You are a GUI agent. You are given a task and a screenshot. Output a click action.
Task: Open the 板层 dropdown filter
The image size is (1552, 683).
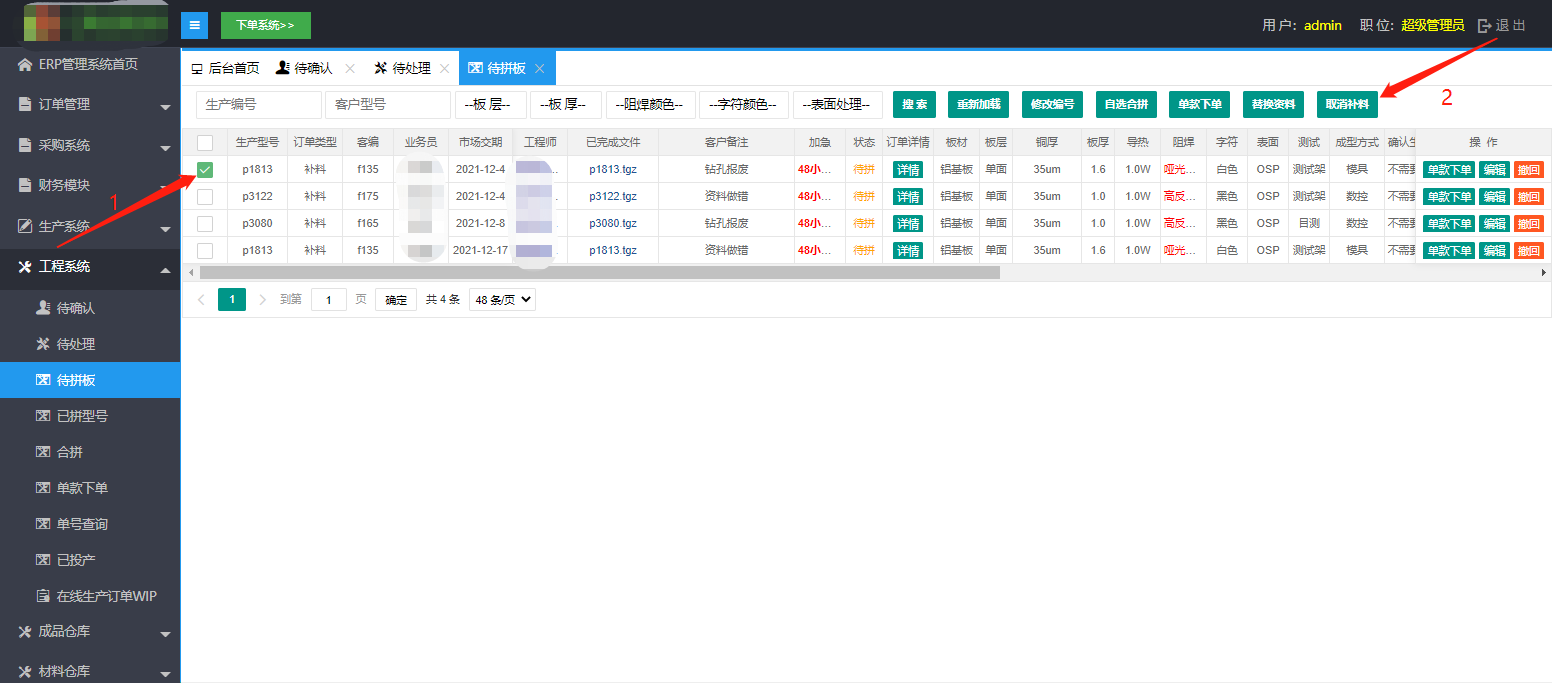tap(490, 105)
